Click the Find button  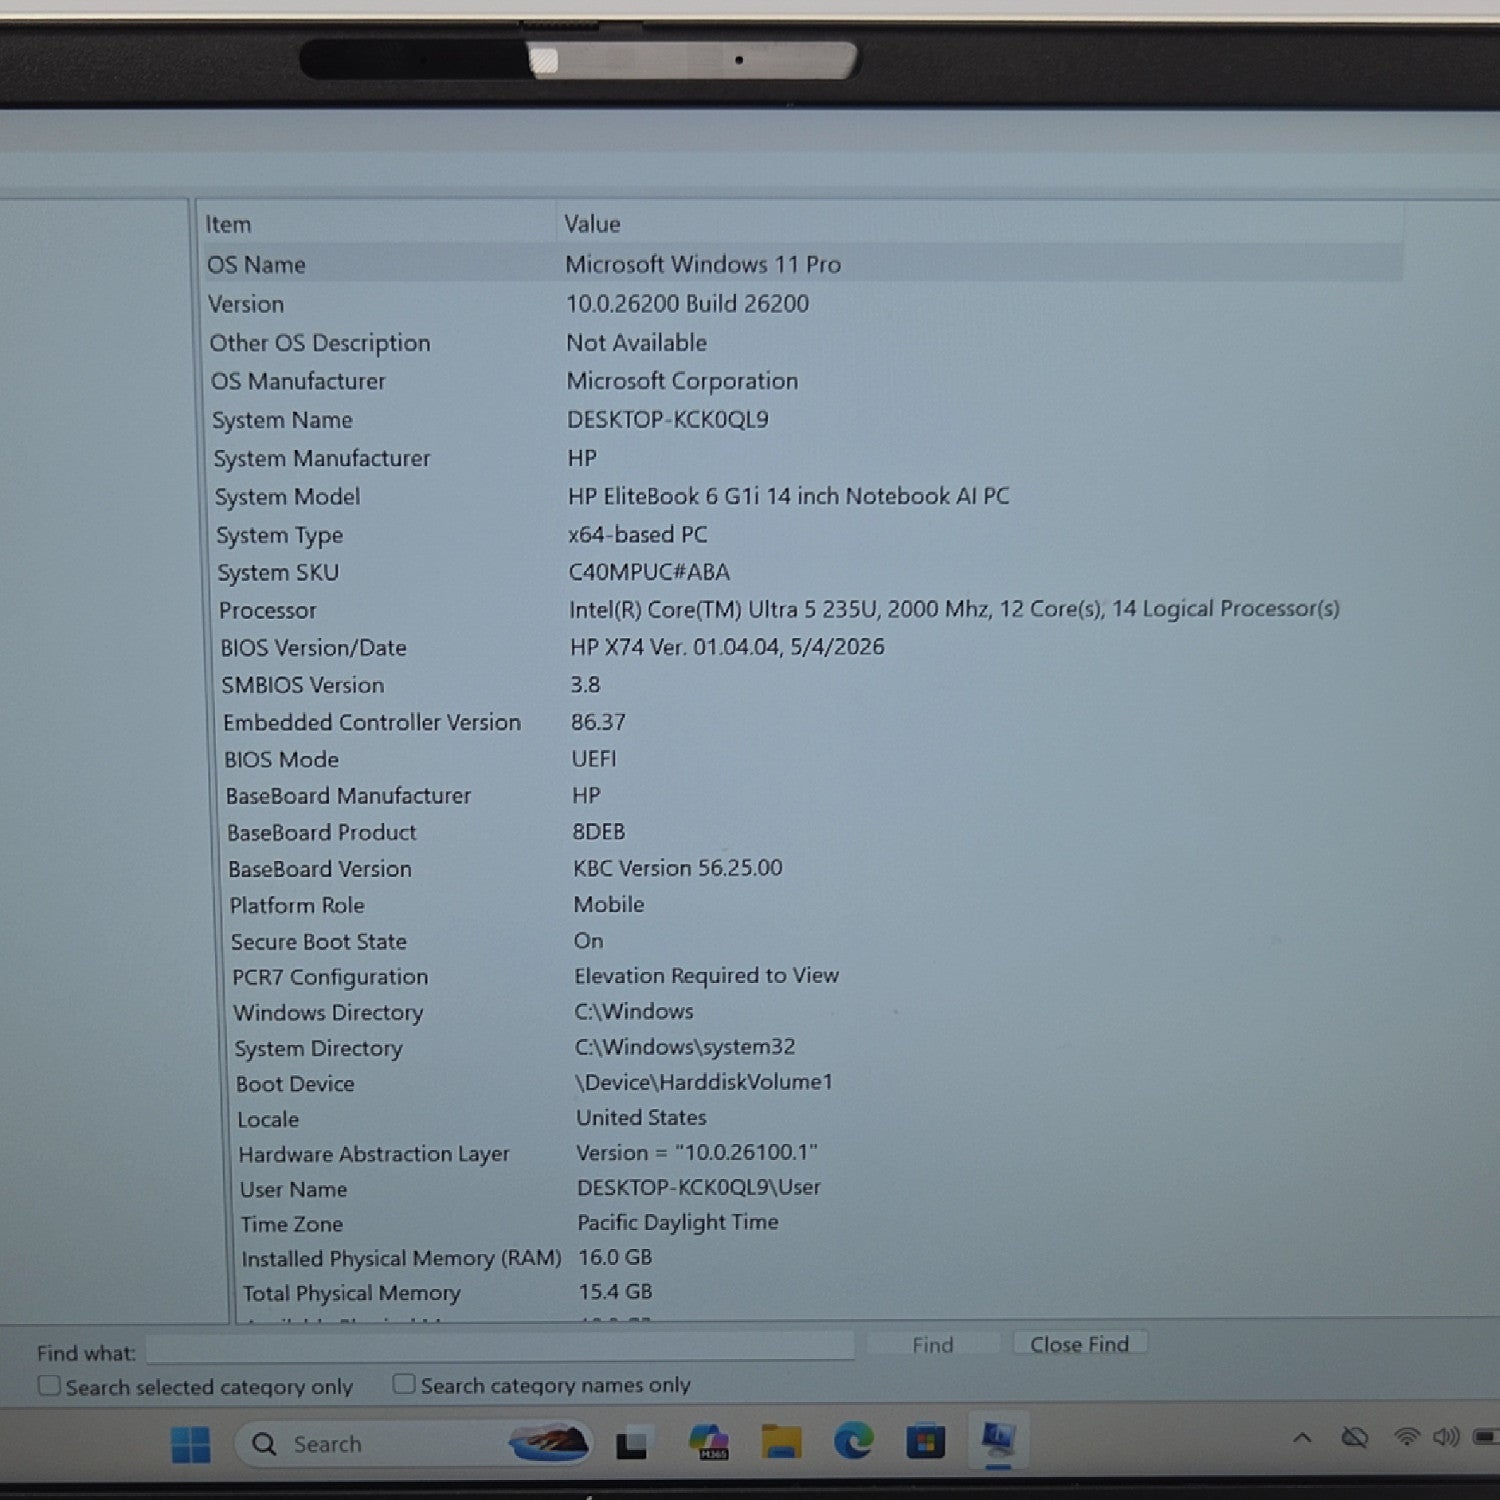point(933,1345)
